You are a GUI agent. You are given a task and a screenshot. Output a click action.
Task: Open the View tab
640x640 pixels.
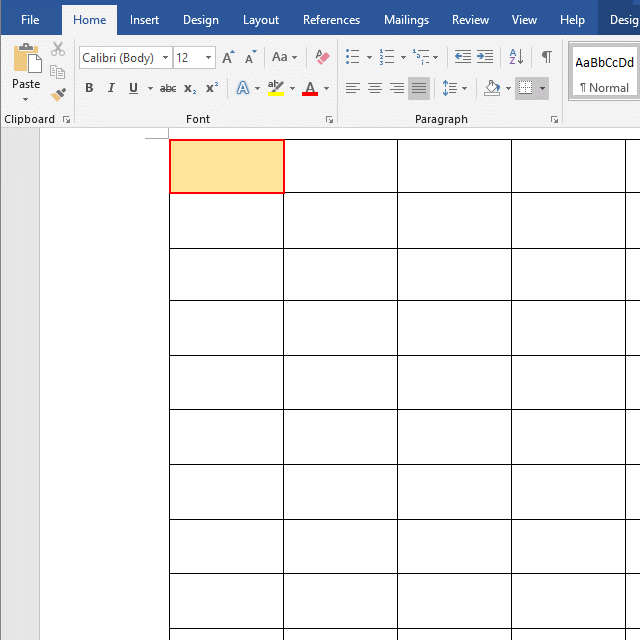(524, 20)
